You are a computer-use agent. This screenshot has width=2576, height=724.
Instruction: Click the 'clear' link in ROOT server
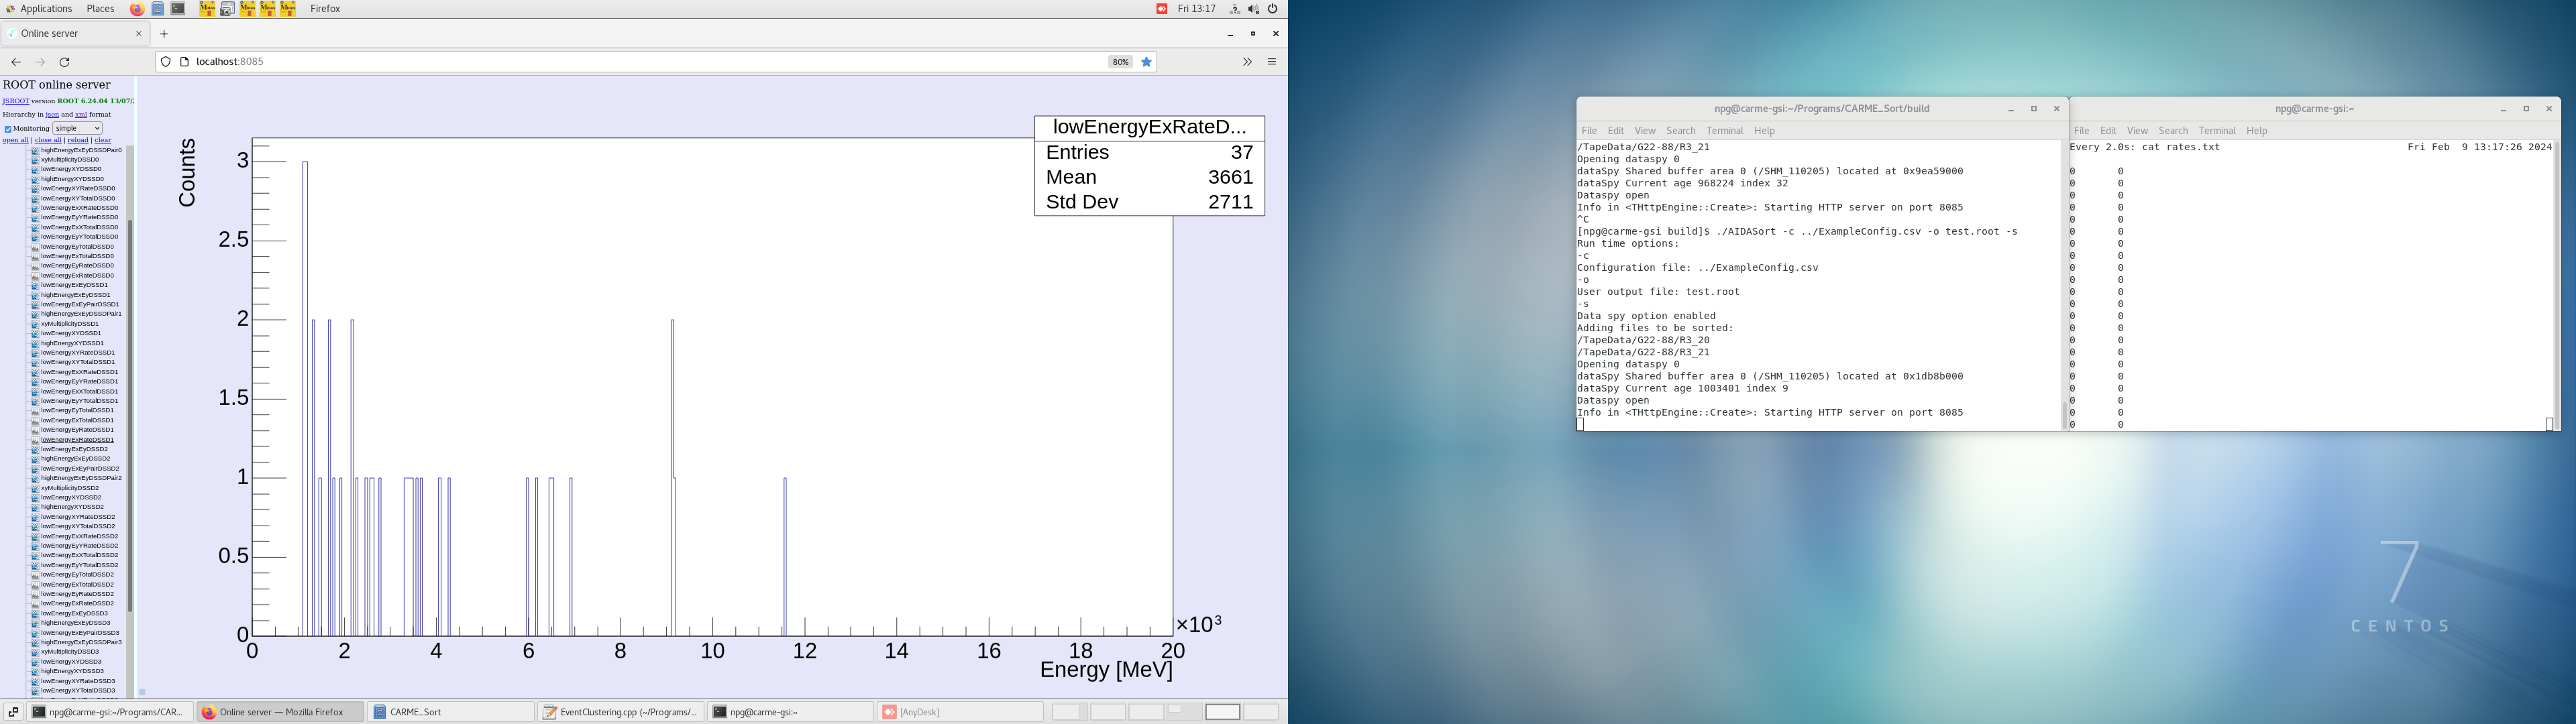[x=103, y=140]
